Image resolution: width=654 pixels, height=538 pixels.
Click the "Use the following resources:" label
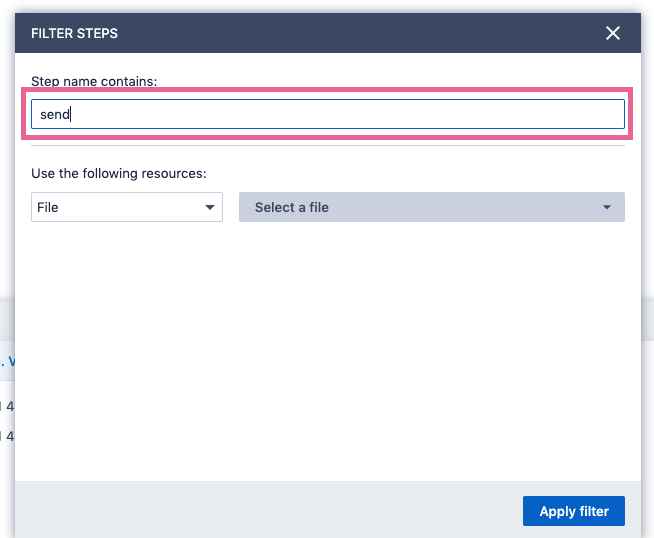click(x=118, y=173)
